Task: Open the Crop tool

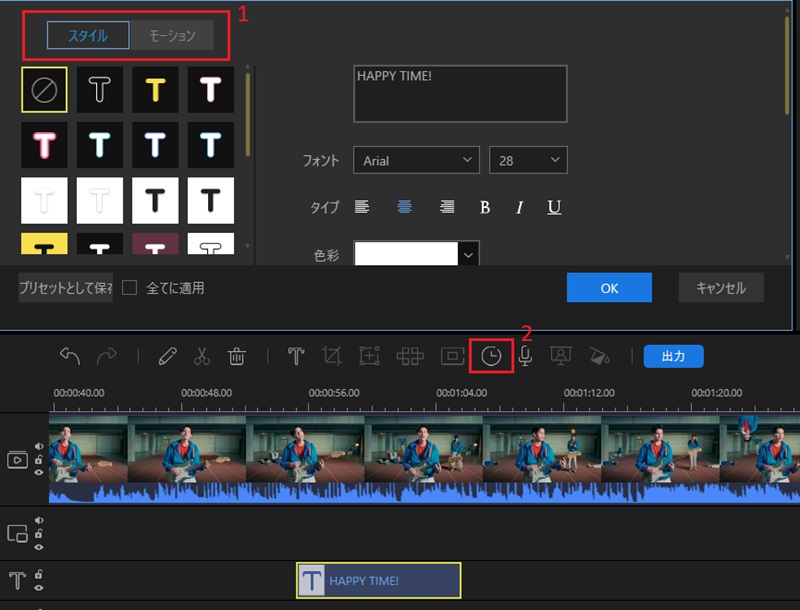Action: click(x=332, y=356)
